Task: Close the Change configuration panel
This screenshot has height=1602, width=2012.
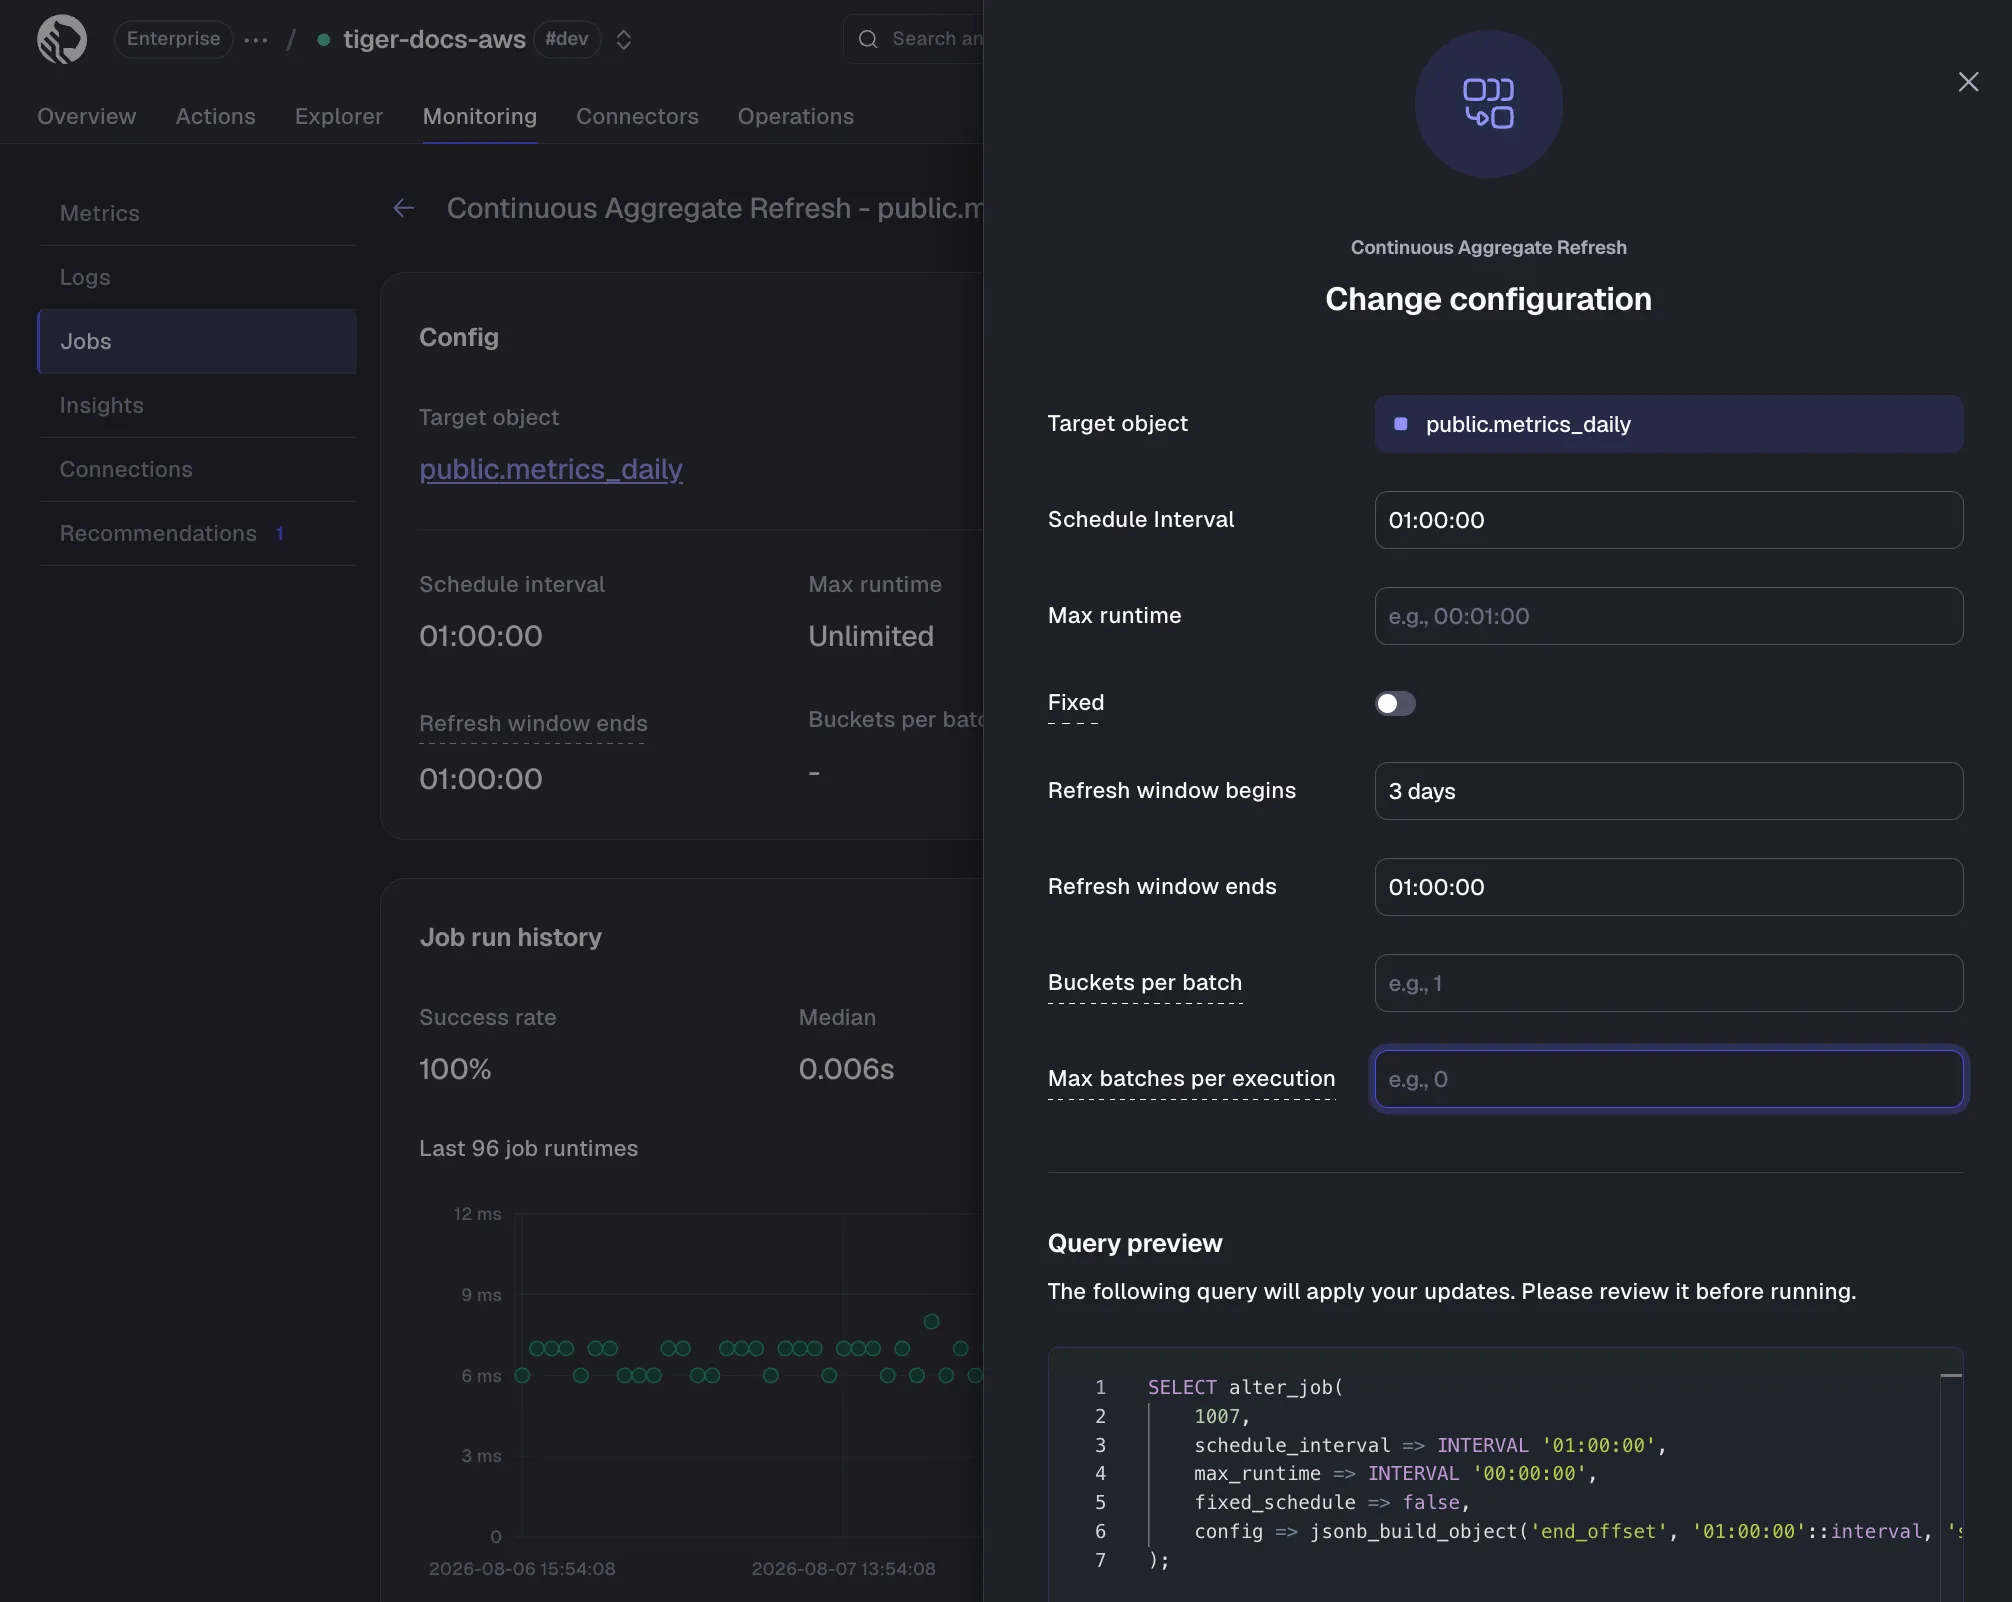Action: [1968, 82]
